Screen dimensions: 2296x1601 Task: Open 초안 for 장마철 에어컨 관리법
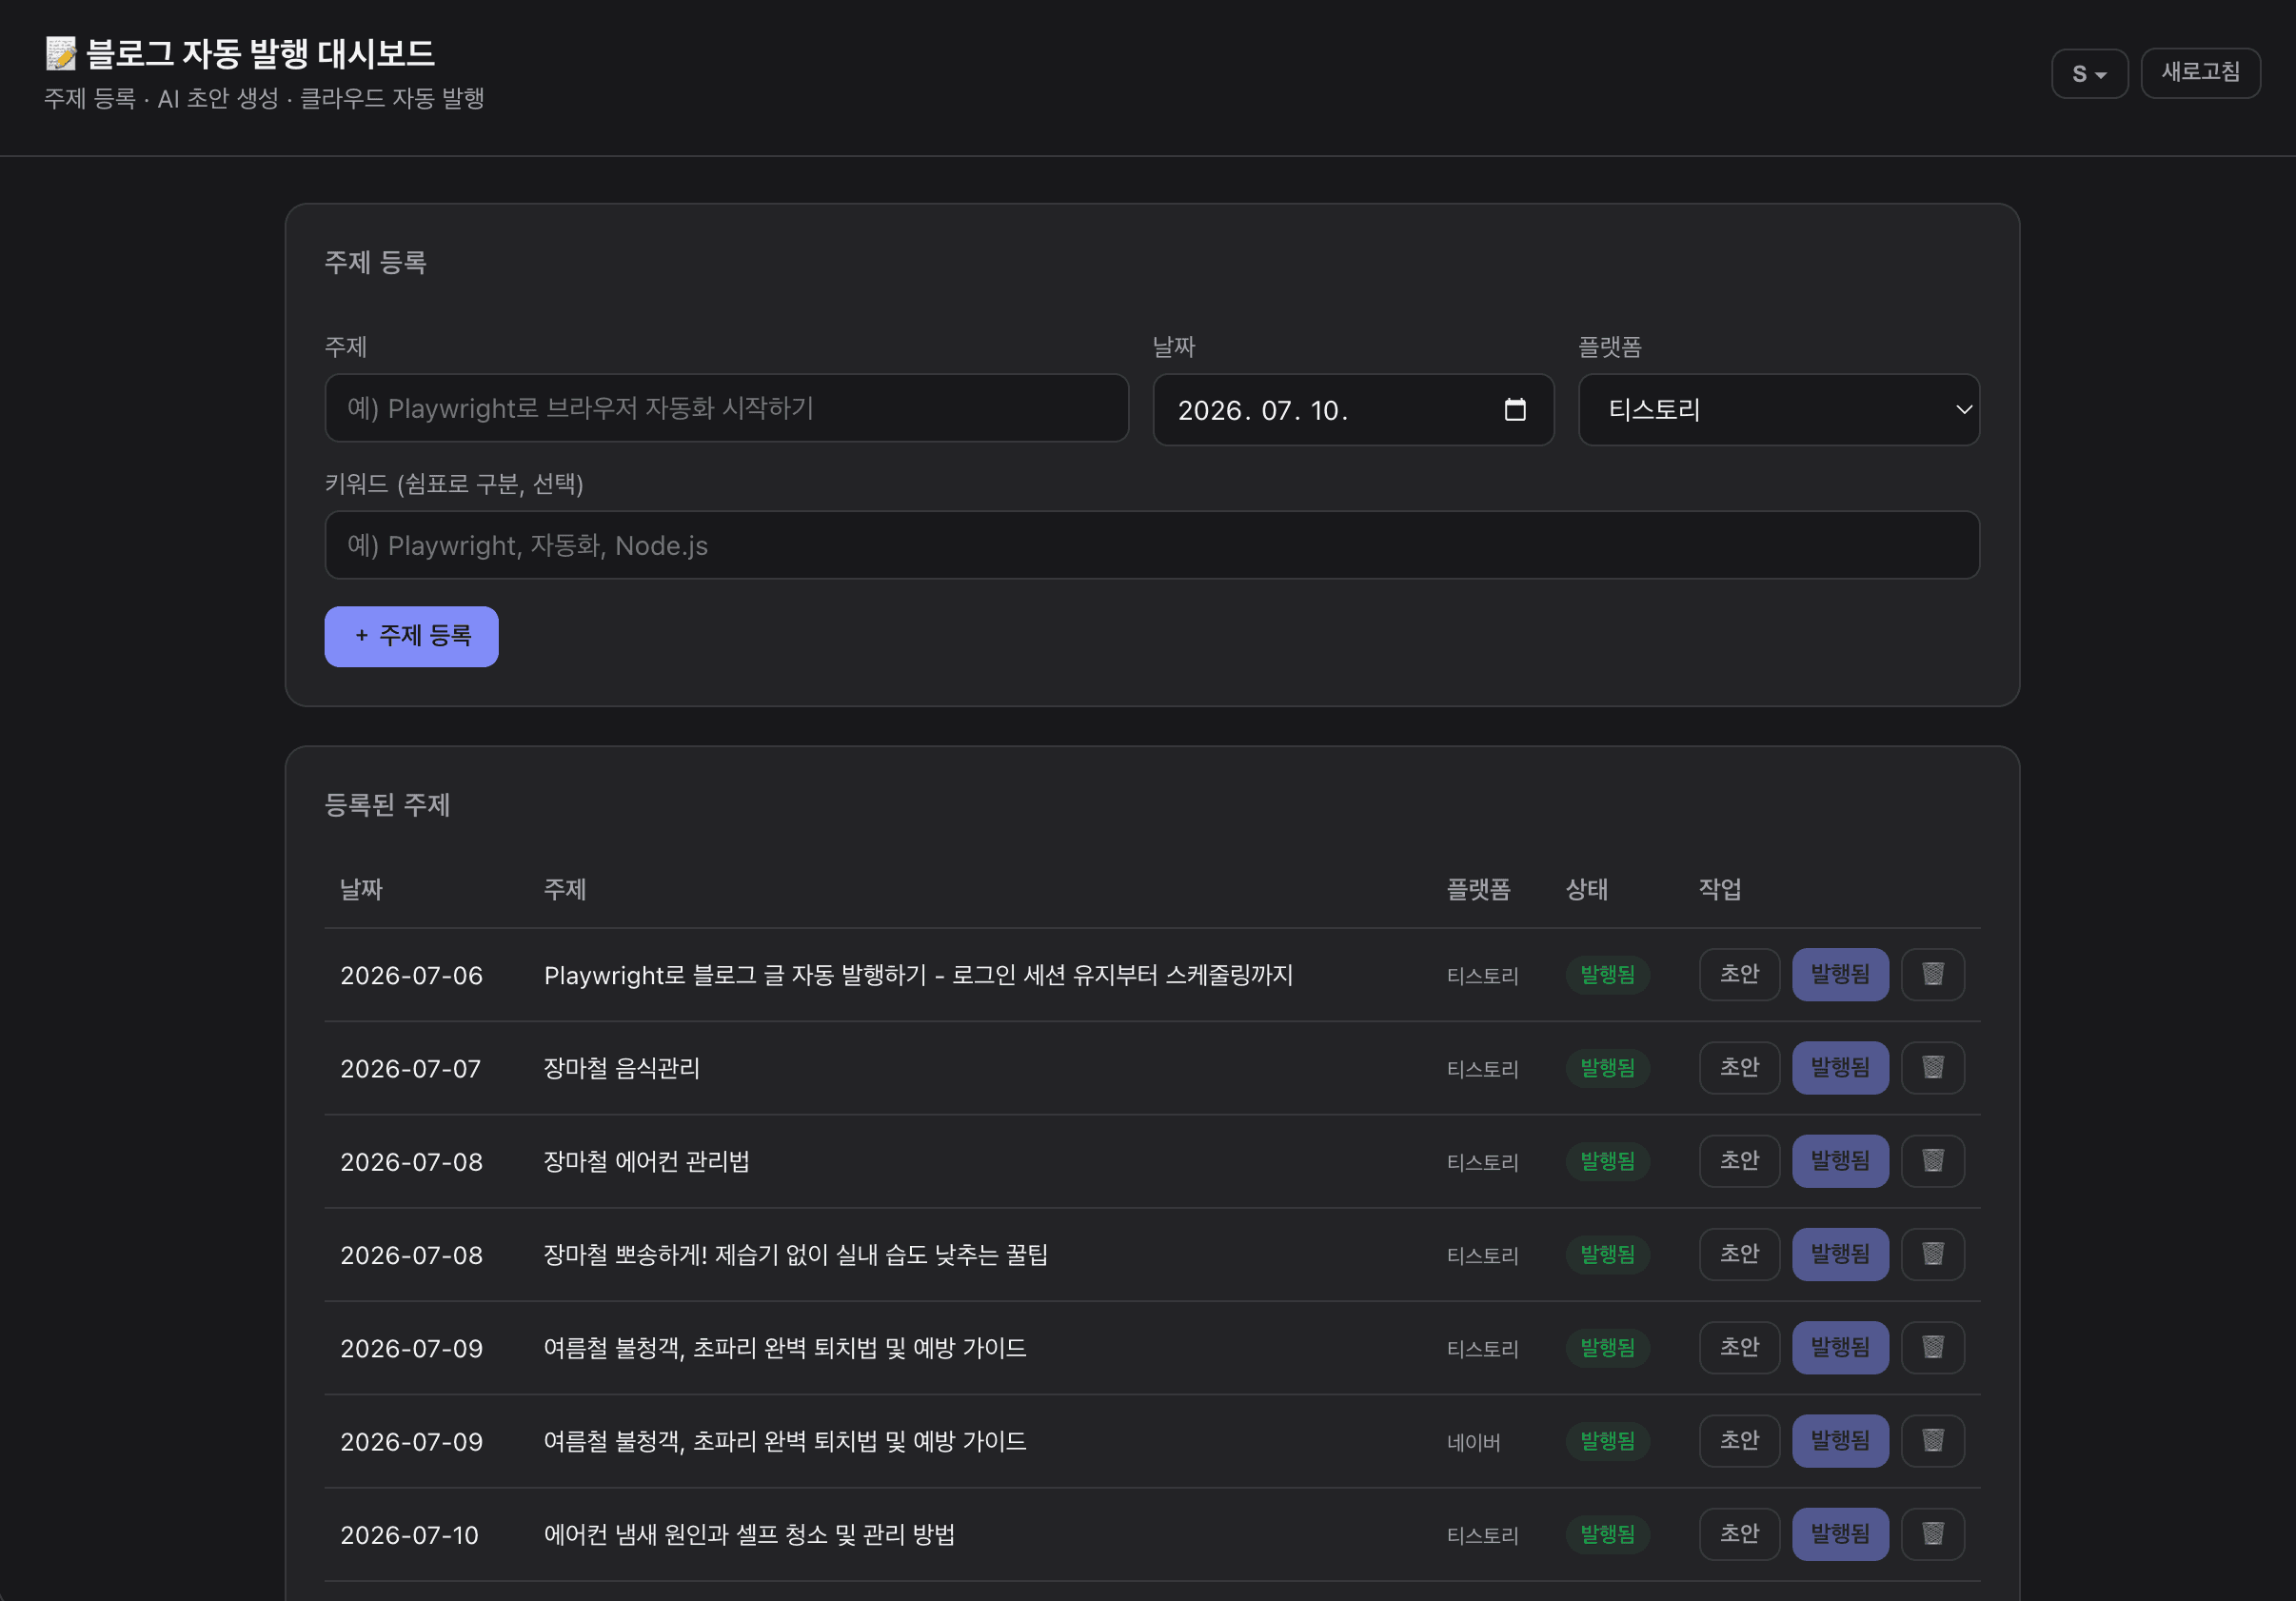pyautogui.click(x=1739, y=1160)
